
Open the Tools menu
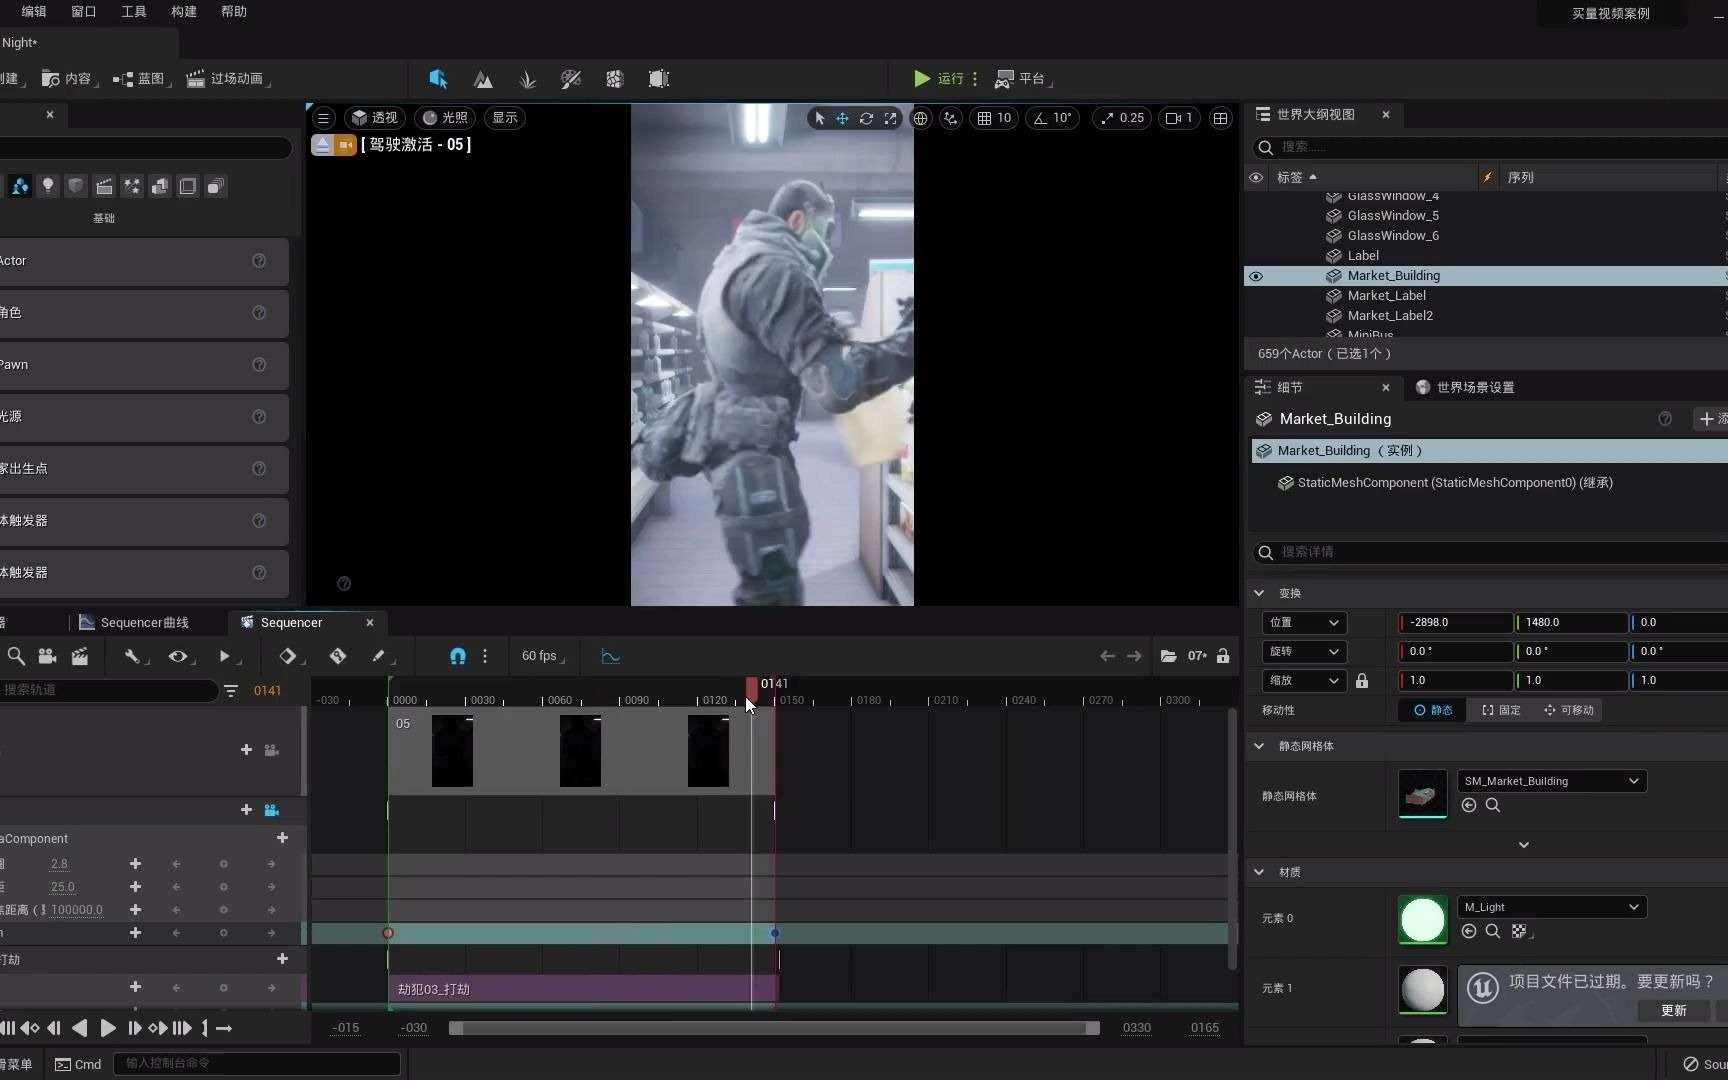pos(134,12)
